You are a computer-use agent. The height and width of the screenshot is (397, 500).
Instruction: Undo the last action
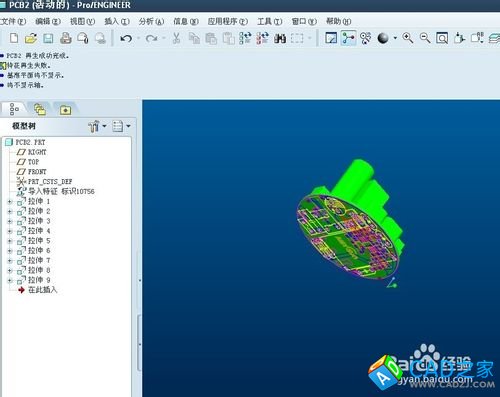(126, 39)
